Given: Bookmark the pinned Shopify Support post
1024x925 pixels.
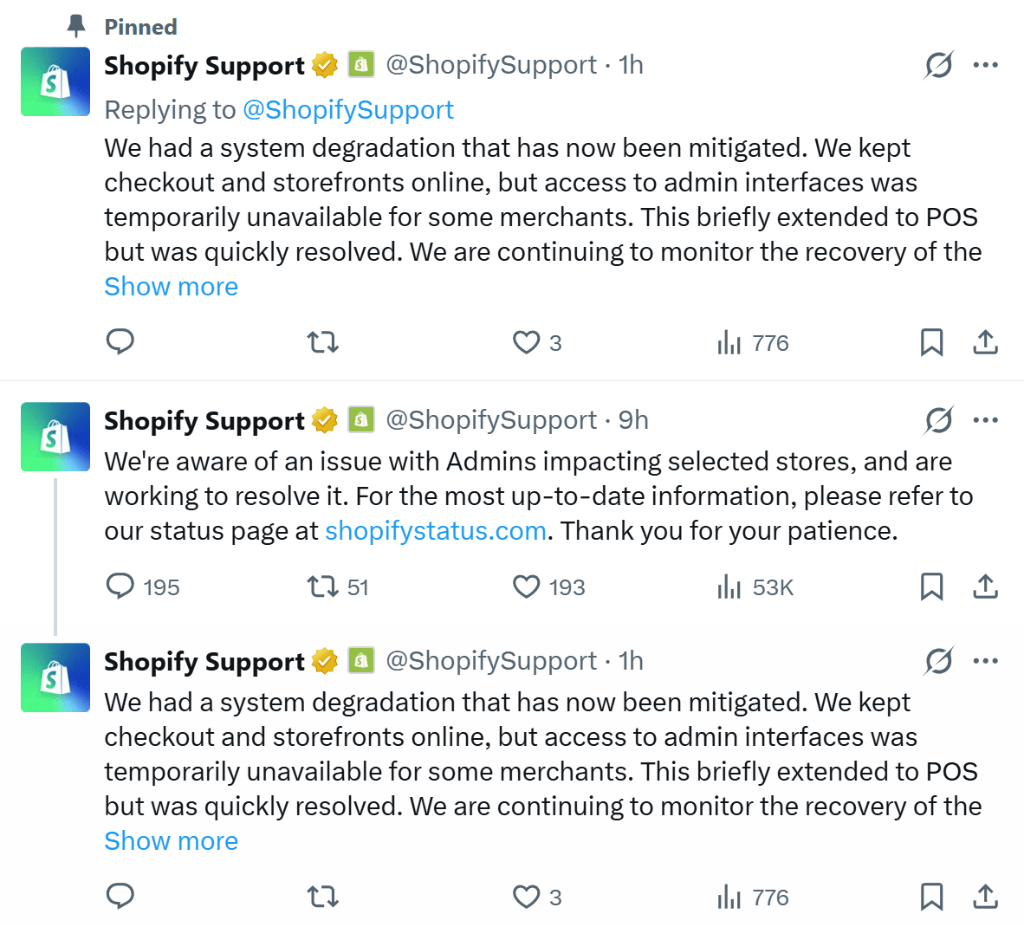Looking at the screenshot, I should [x=931, y=343].
